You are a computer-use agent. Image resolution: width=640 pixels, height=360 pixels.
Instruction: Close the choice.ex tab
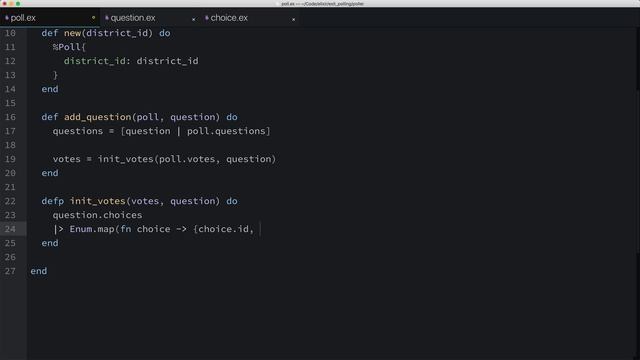(x=293, y=19)
